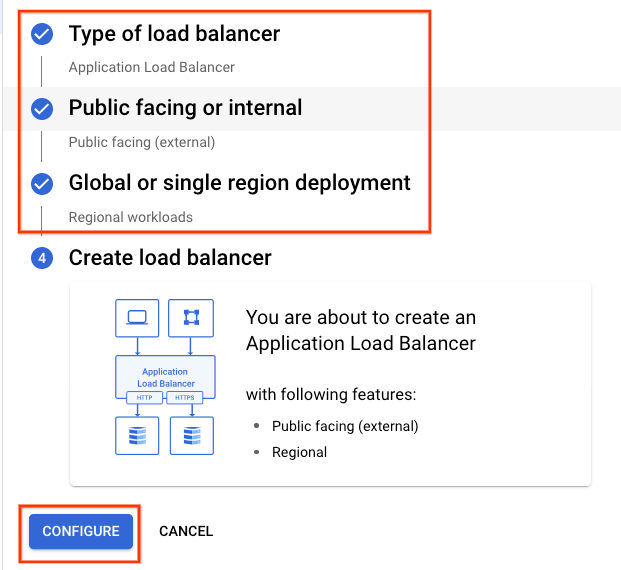Viewport: 621px width, 570px height.
Task: Expand the Type of load balancer step
Action: pyautogui.click(x=174, y=34)
